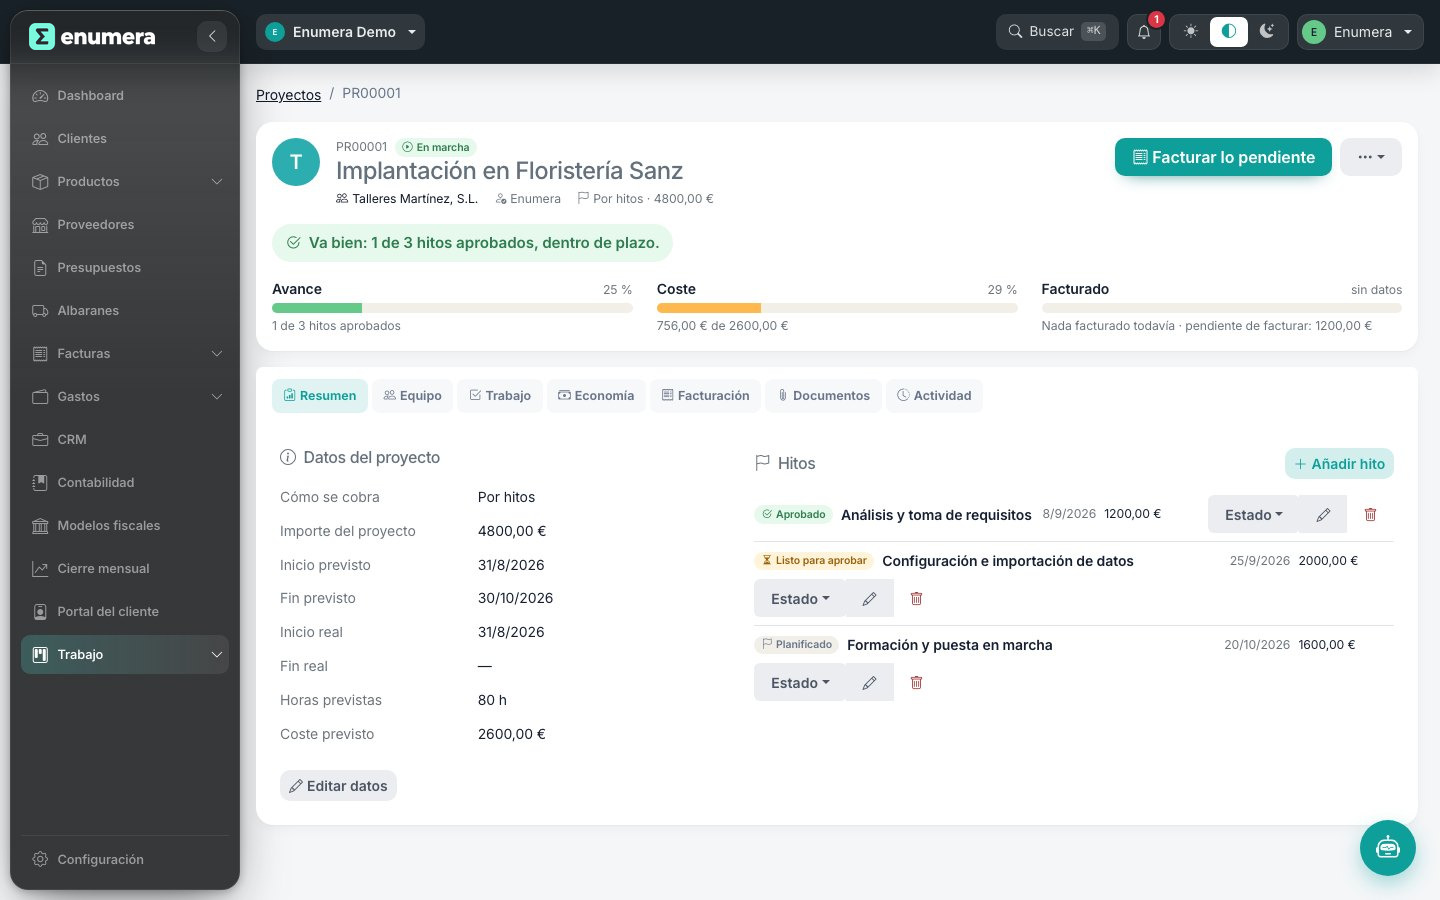Viewport: 1440px width, 900px height.
Task: Open the more actions ellipsis dropdown
Action: click(x=1371, y=157)
